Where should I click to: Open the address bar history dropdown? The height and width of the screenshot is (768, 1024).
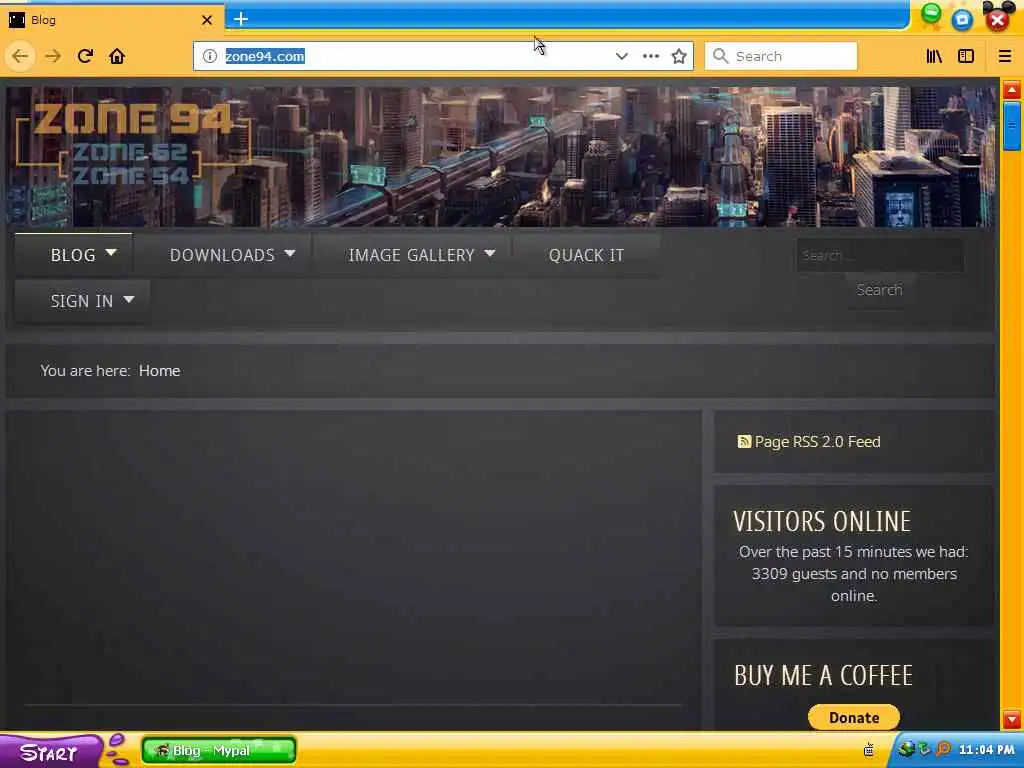pyautogui.click(x=622, y=56)
